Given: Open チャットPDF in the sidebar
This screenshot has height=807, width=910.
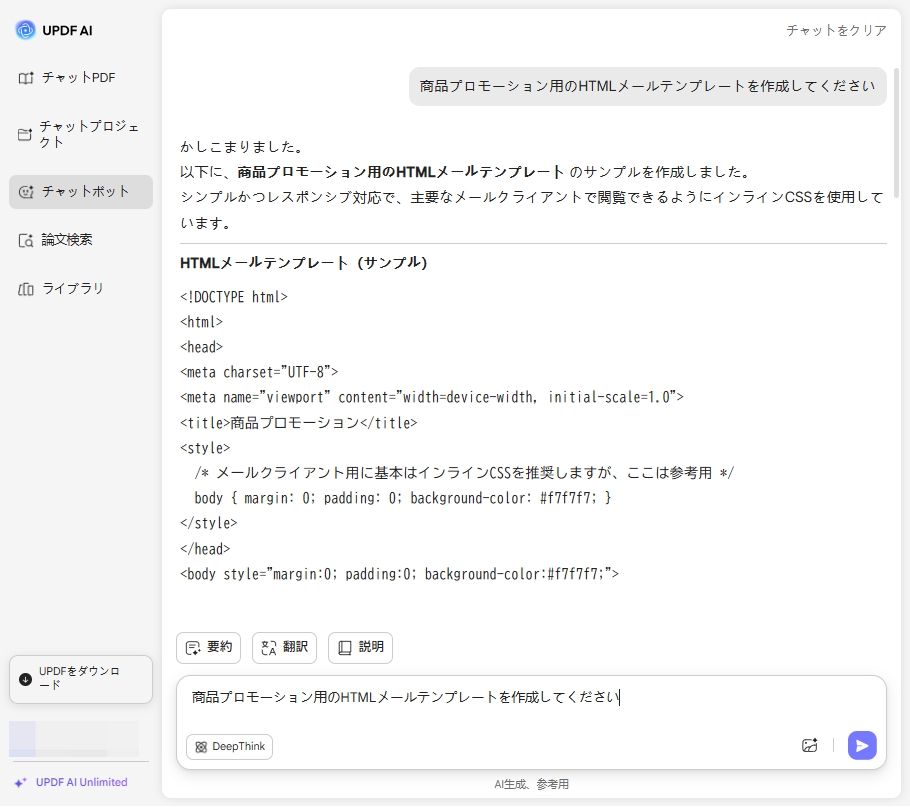Looking at the screenshot, I should tap(81, 78).
